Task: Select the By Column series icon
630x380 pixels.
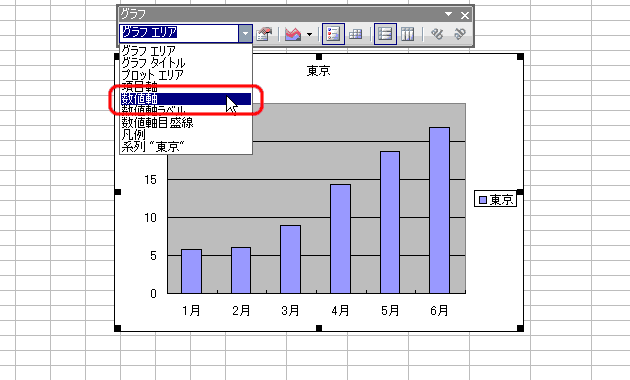Action: click(407, 34)
